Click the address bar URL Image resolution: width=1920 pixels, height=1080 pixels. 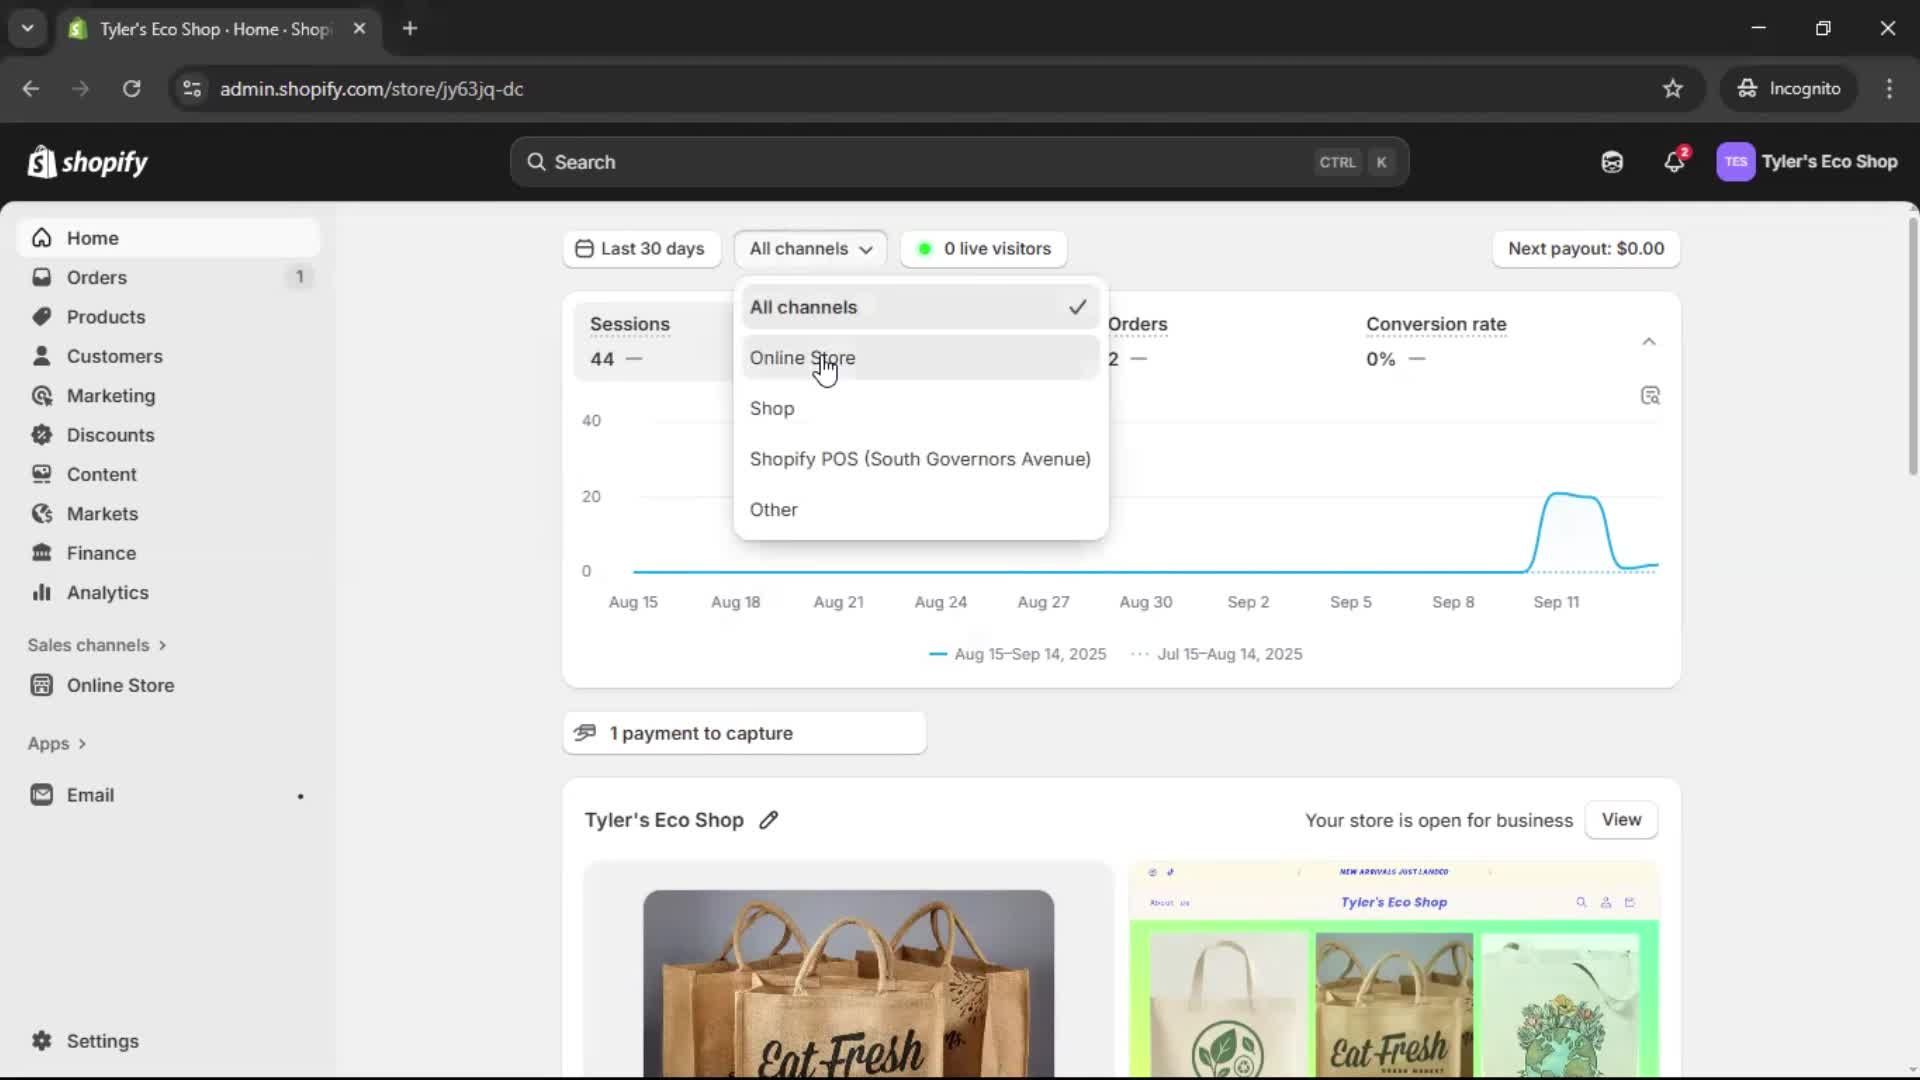click(371, 89)
